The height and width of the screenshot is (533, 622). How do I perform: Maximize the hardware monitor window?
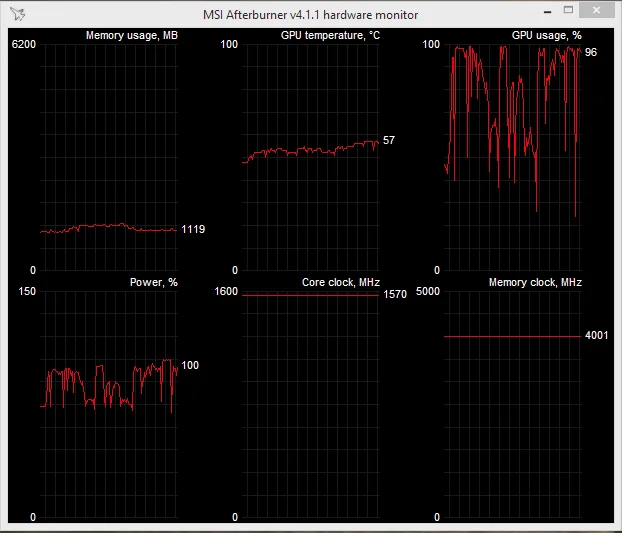pos(568,10)
